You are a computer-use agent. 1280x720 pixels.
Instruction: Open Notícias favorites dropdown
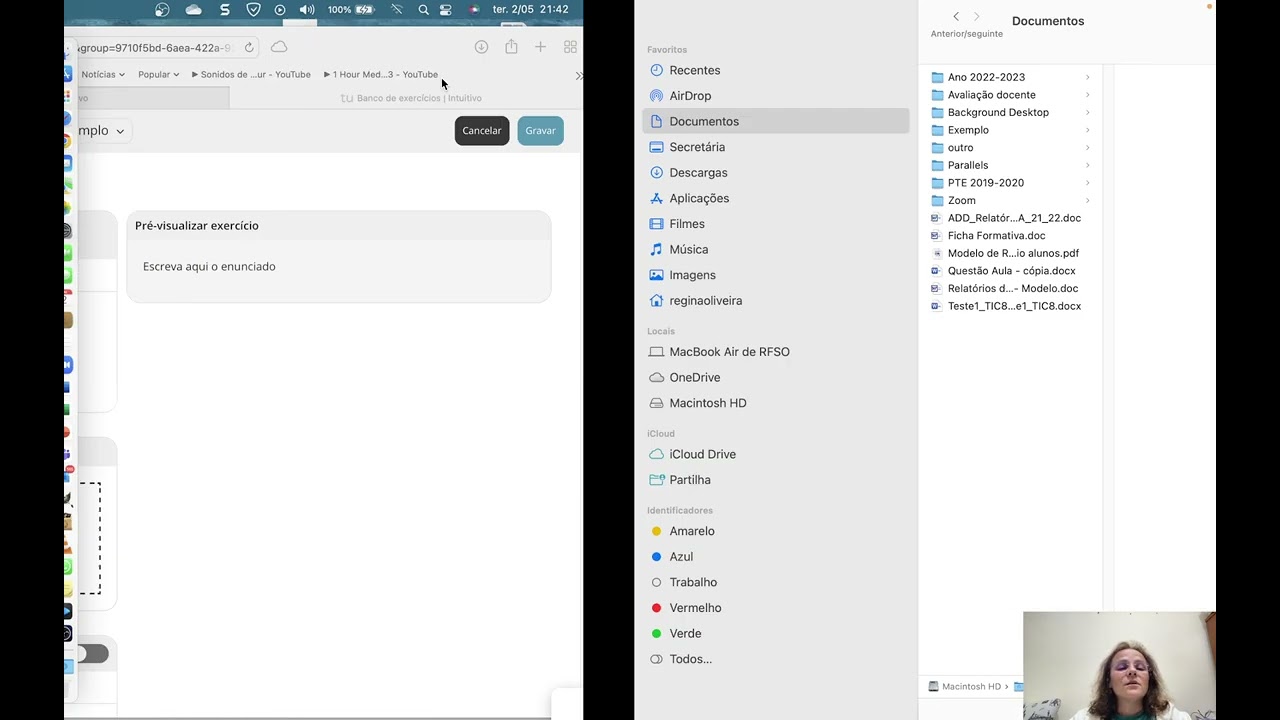click(103, 74)
